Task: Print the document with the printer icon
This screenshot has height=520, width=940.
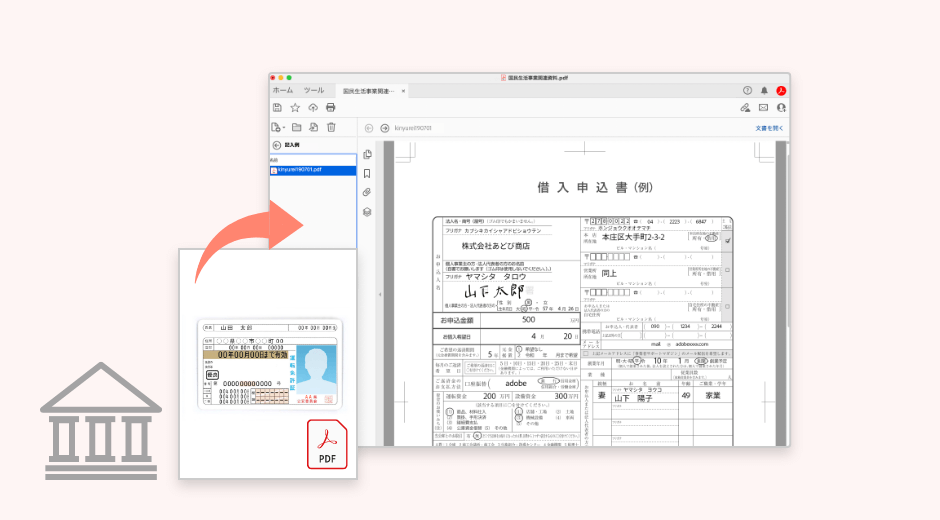Action: (330, 108)
